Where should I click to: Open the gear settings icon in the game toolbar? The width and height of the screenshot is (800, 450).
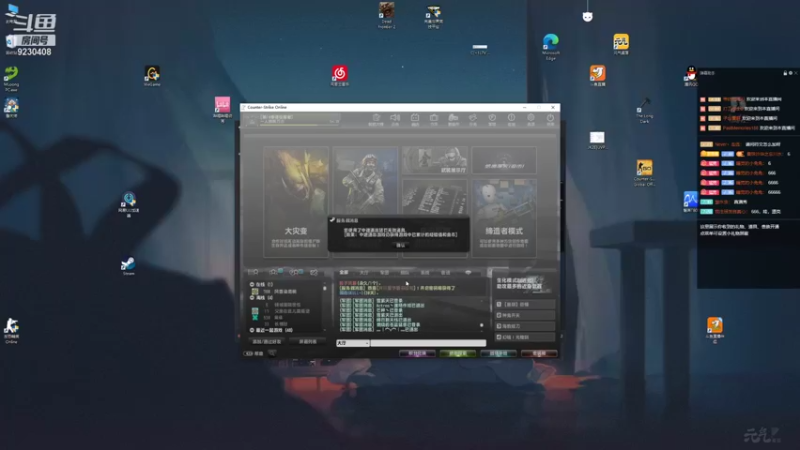(x=531, y=118)
